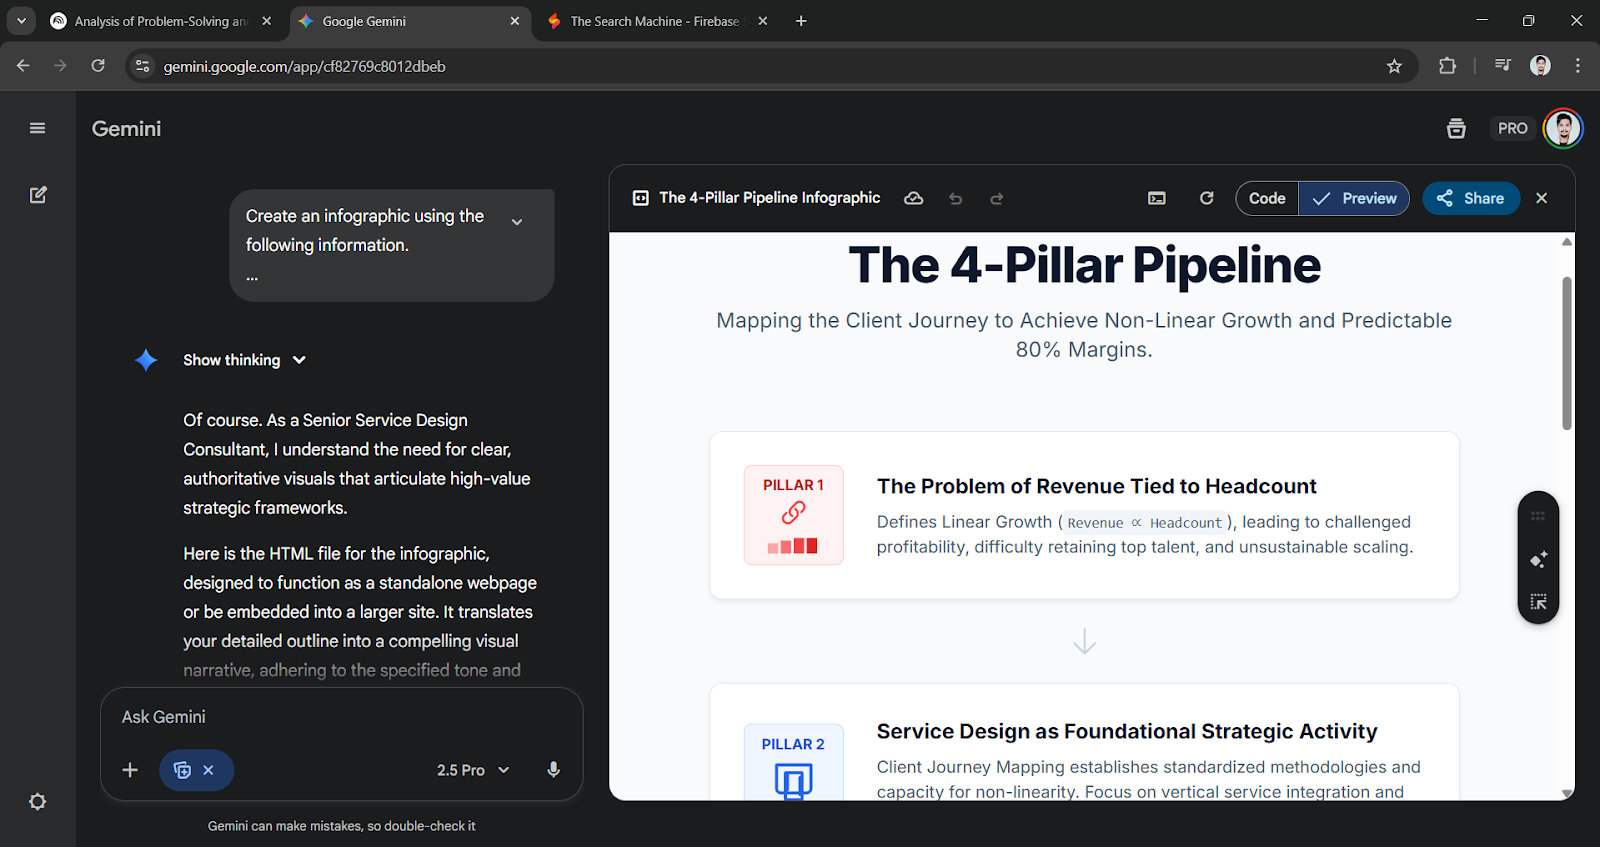
Task: Open the 2.5 Pro model dropdown
Action: pos(473,770)
